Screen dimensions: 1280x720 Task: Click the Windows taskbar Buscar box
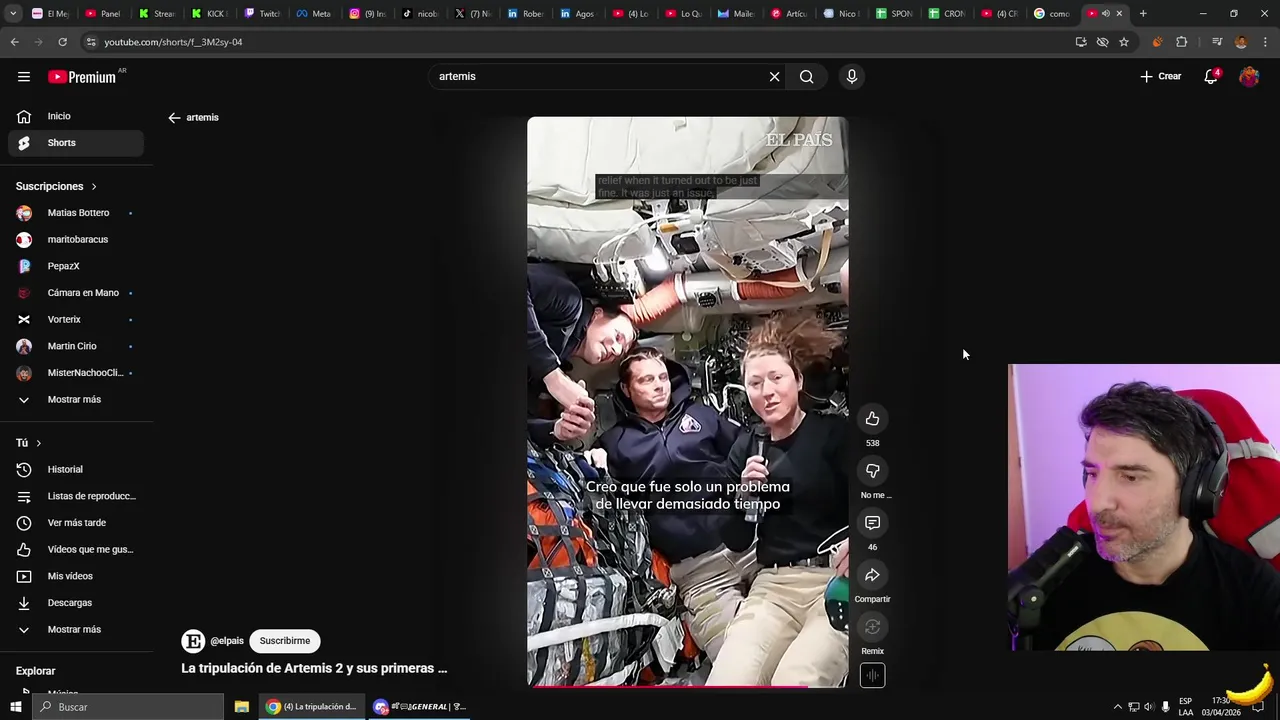(x=128, y=707)
